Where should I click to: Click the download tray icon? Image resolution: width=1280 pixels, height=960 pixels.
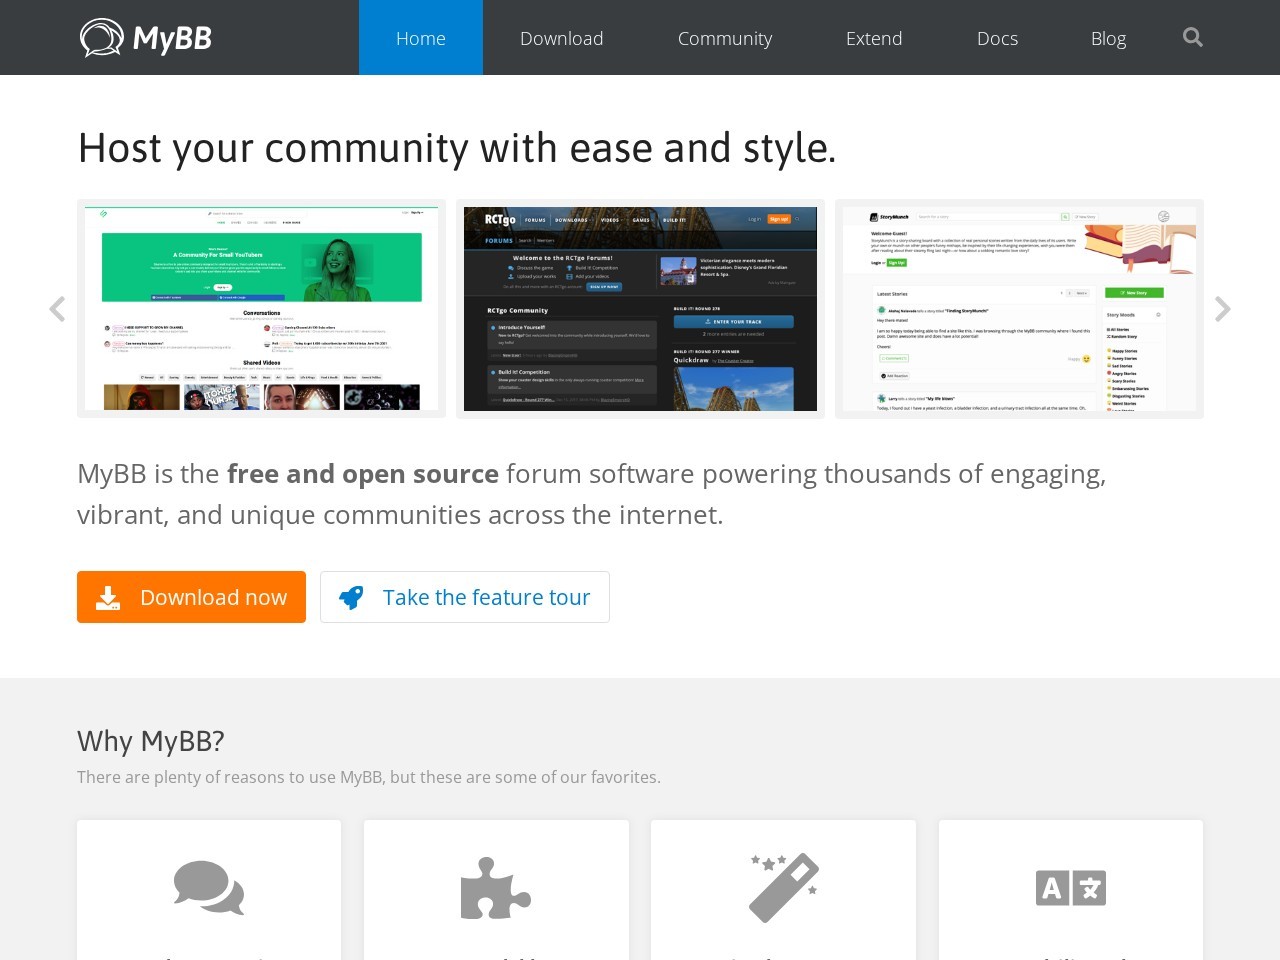tap(108, 598)
